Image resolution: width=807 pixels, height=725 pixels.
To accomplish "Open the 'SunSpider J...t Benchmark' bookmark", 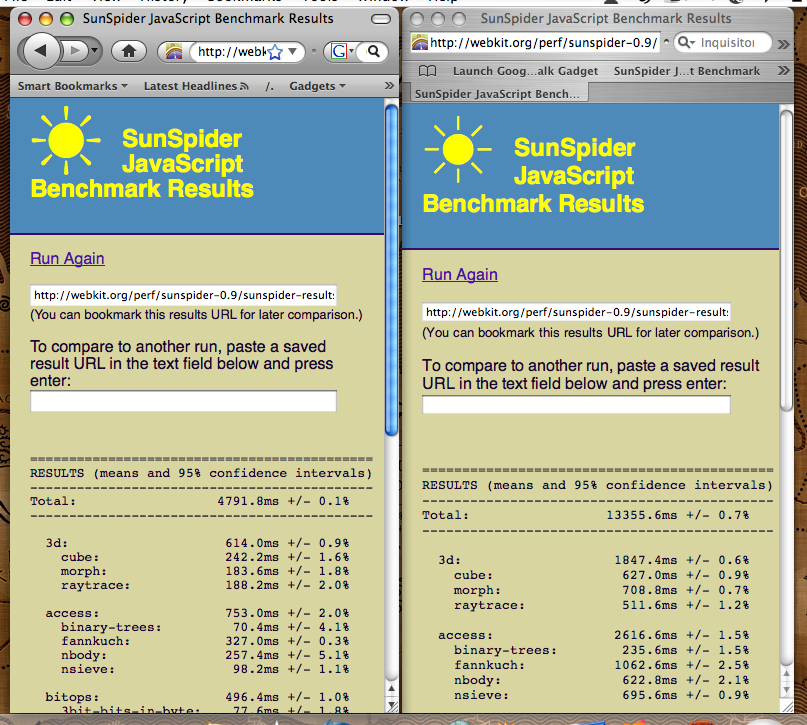I will 687,71.
